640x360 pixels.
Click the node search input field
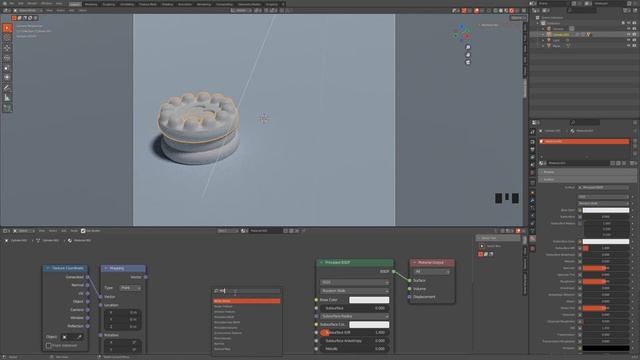point(247,291)
